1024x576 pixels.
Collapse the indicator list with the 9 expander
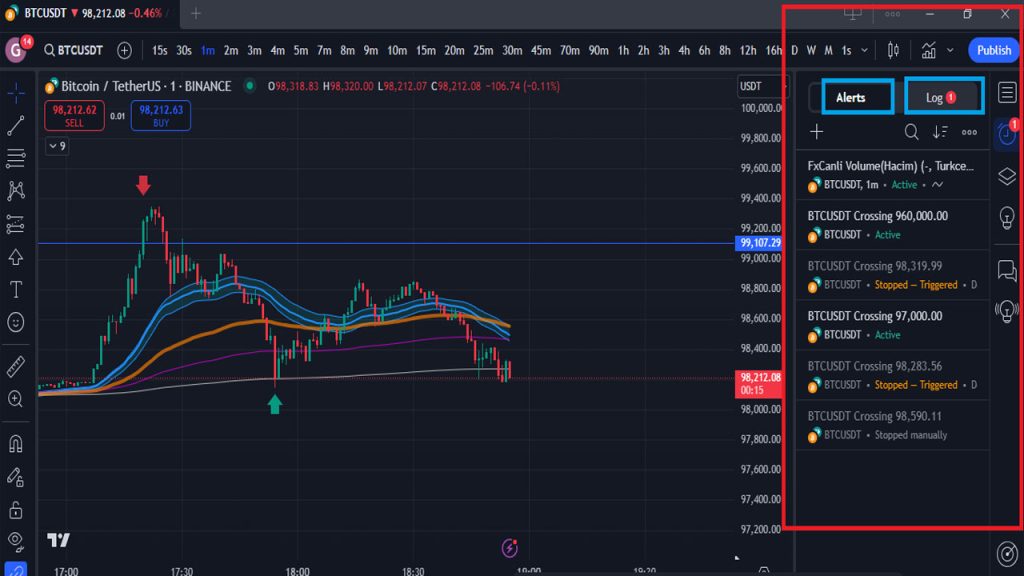click(56, 146)
